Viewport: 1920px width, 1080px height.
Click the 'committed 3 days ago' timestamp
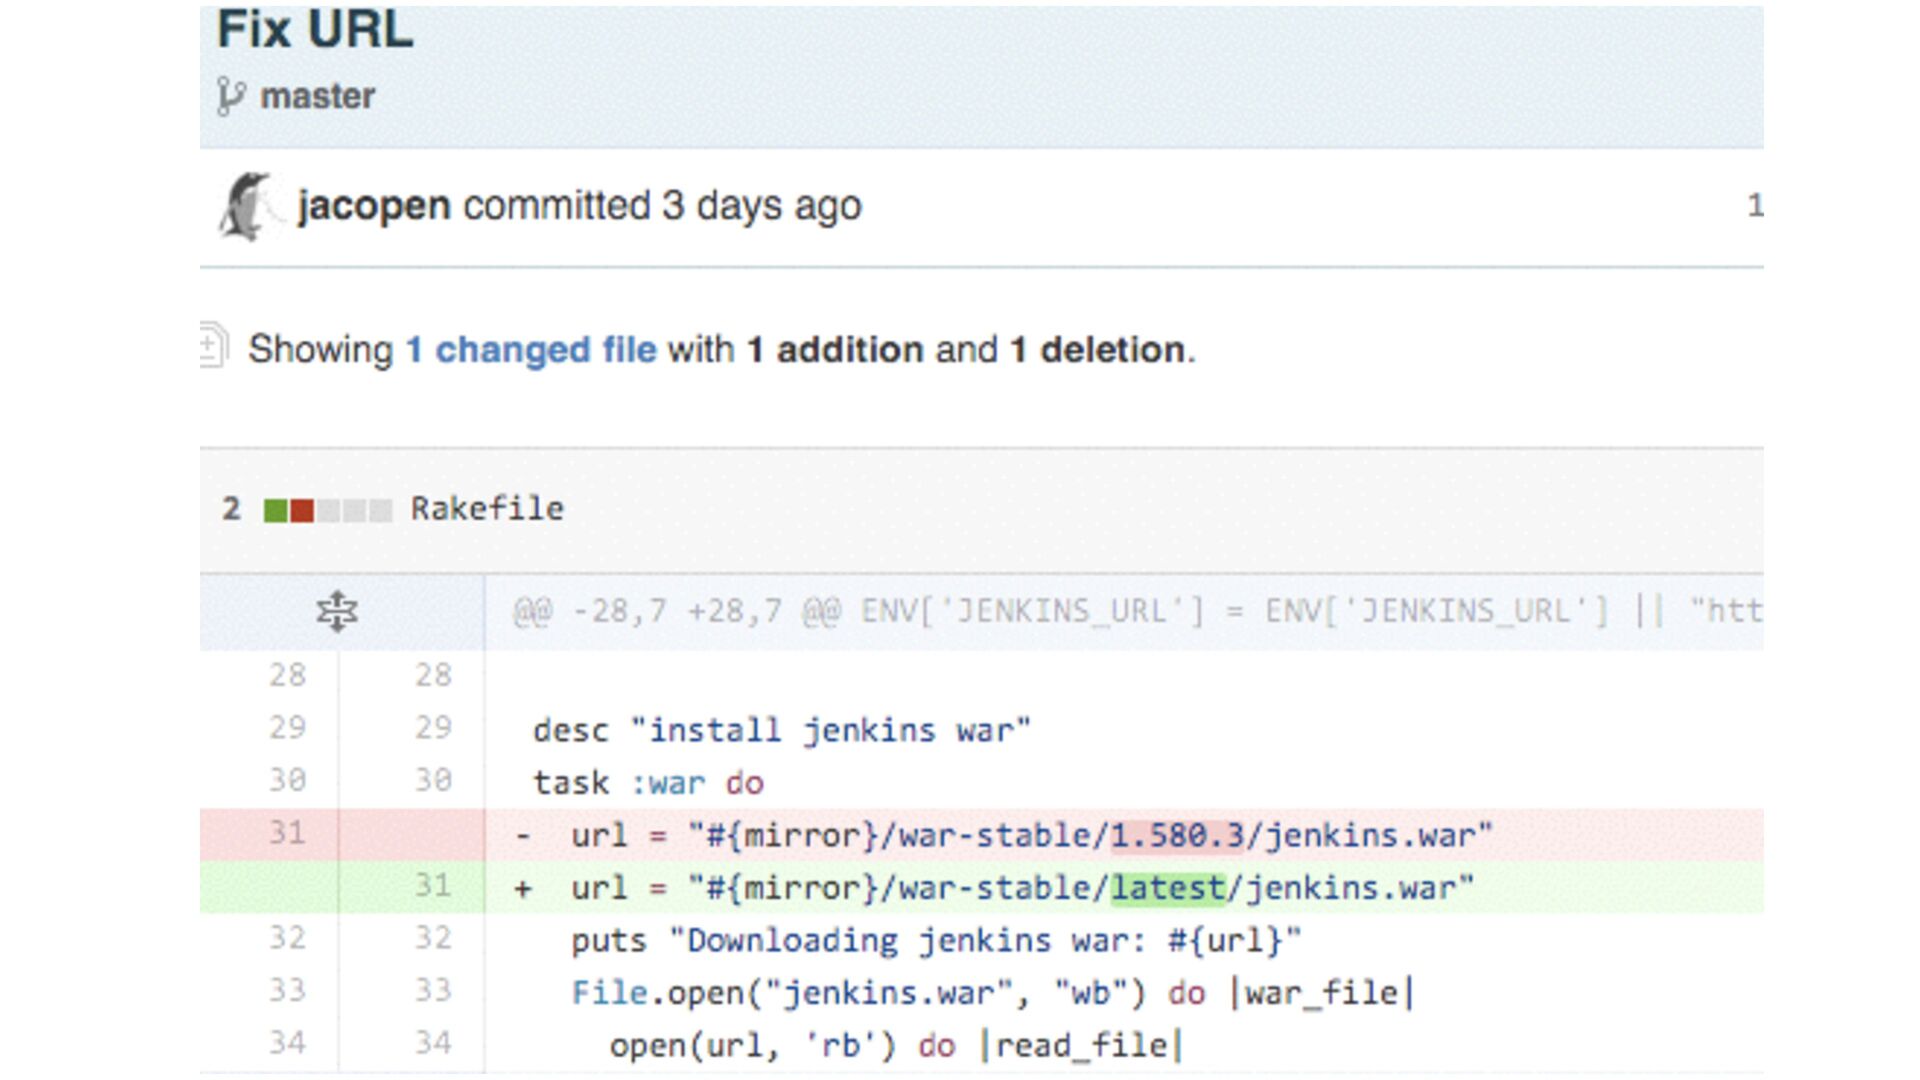pyautogui.click(x=662, y=206)
